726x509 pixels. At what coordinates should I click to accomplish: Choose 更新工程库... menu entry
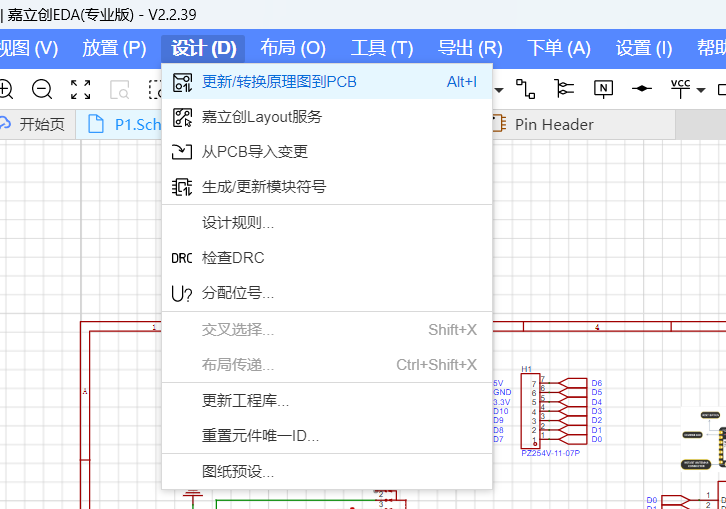click(327, 401)
